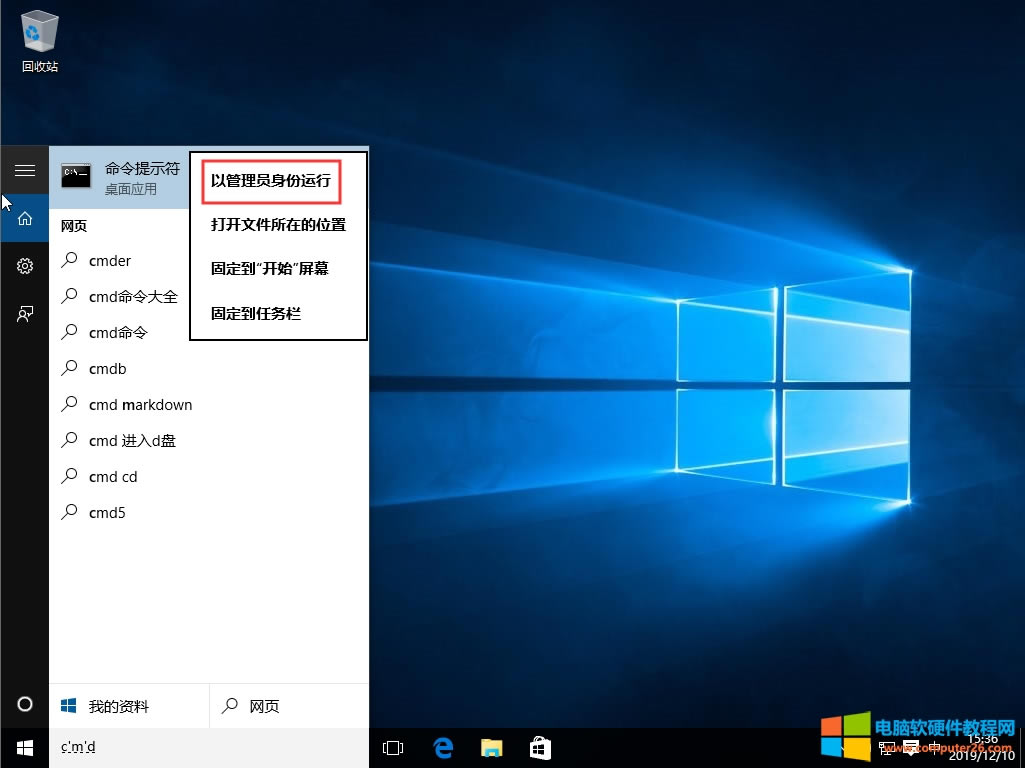The height and width of the screenshot is (768, 1025).
Task: Expand the hamburger menu in search panel
Action: click(x=25, y=171)
